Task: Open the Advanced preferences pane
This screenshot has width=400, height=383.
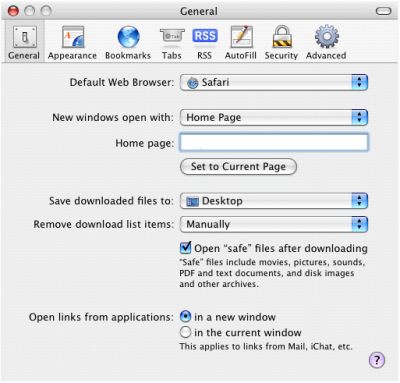Action: [326, 42]
